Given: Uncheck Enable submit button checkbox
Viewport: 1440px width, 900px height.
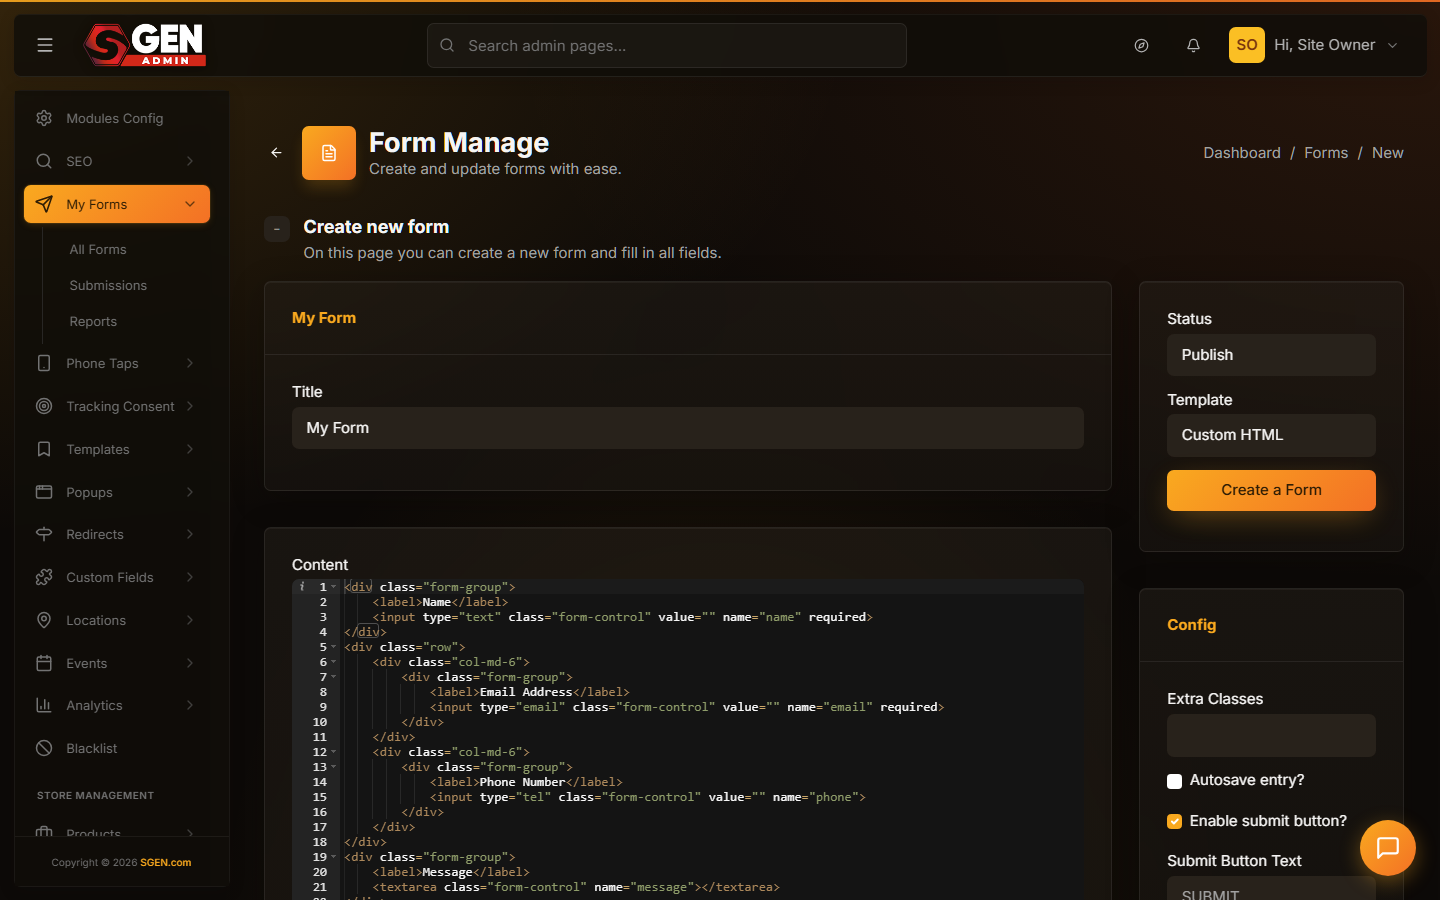Looking at the screenshot, I should (1174, 822).
